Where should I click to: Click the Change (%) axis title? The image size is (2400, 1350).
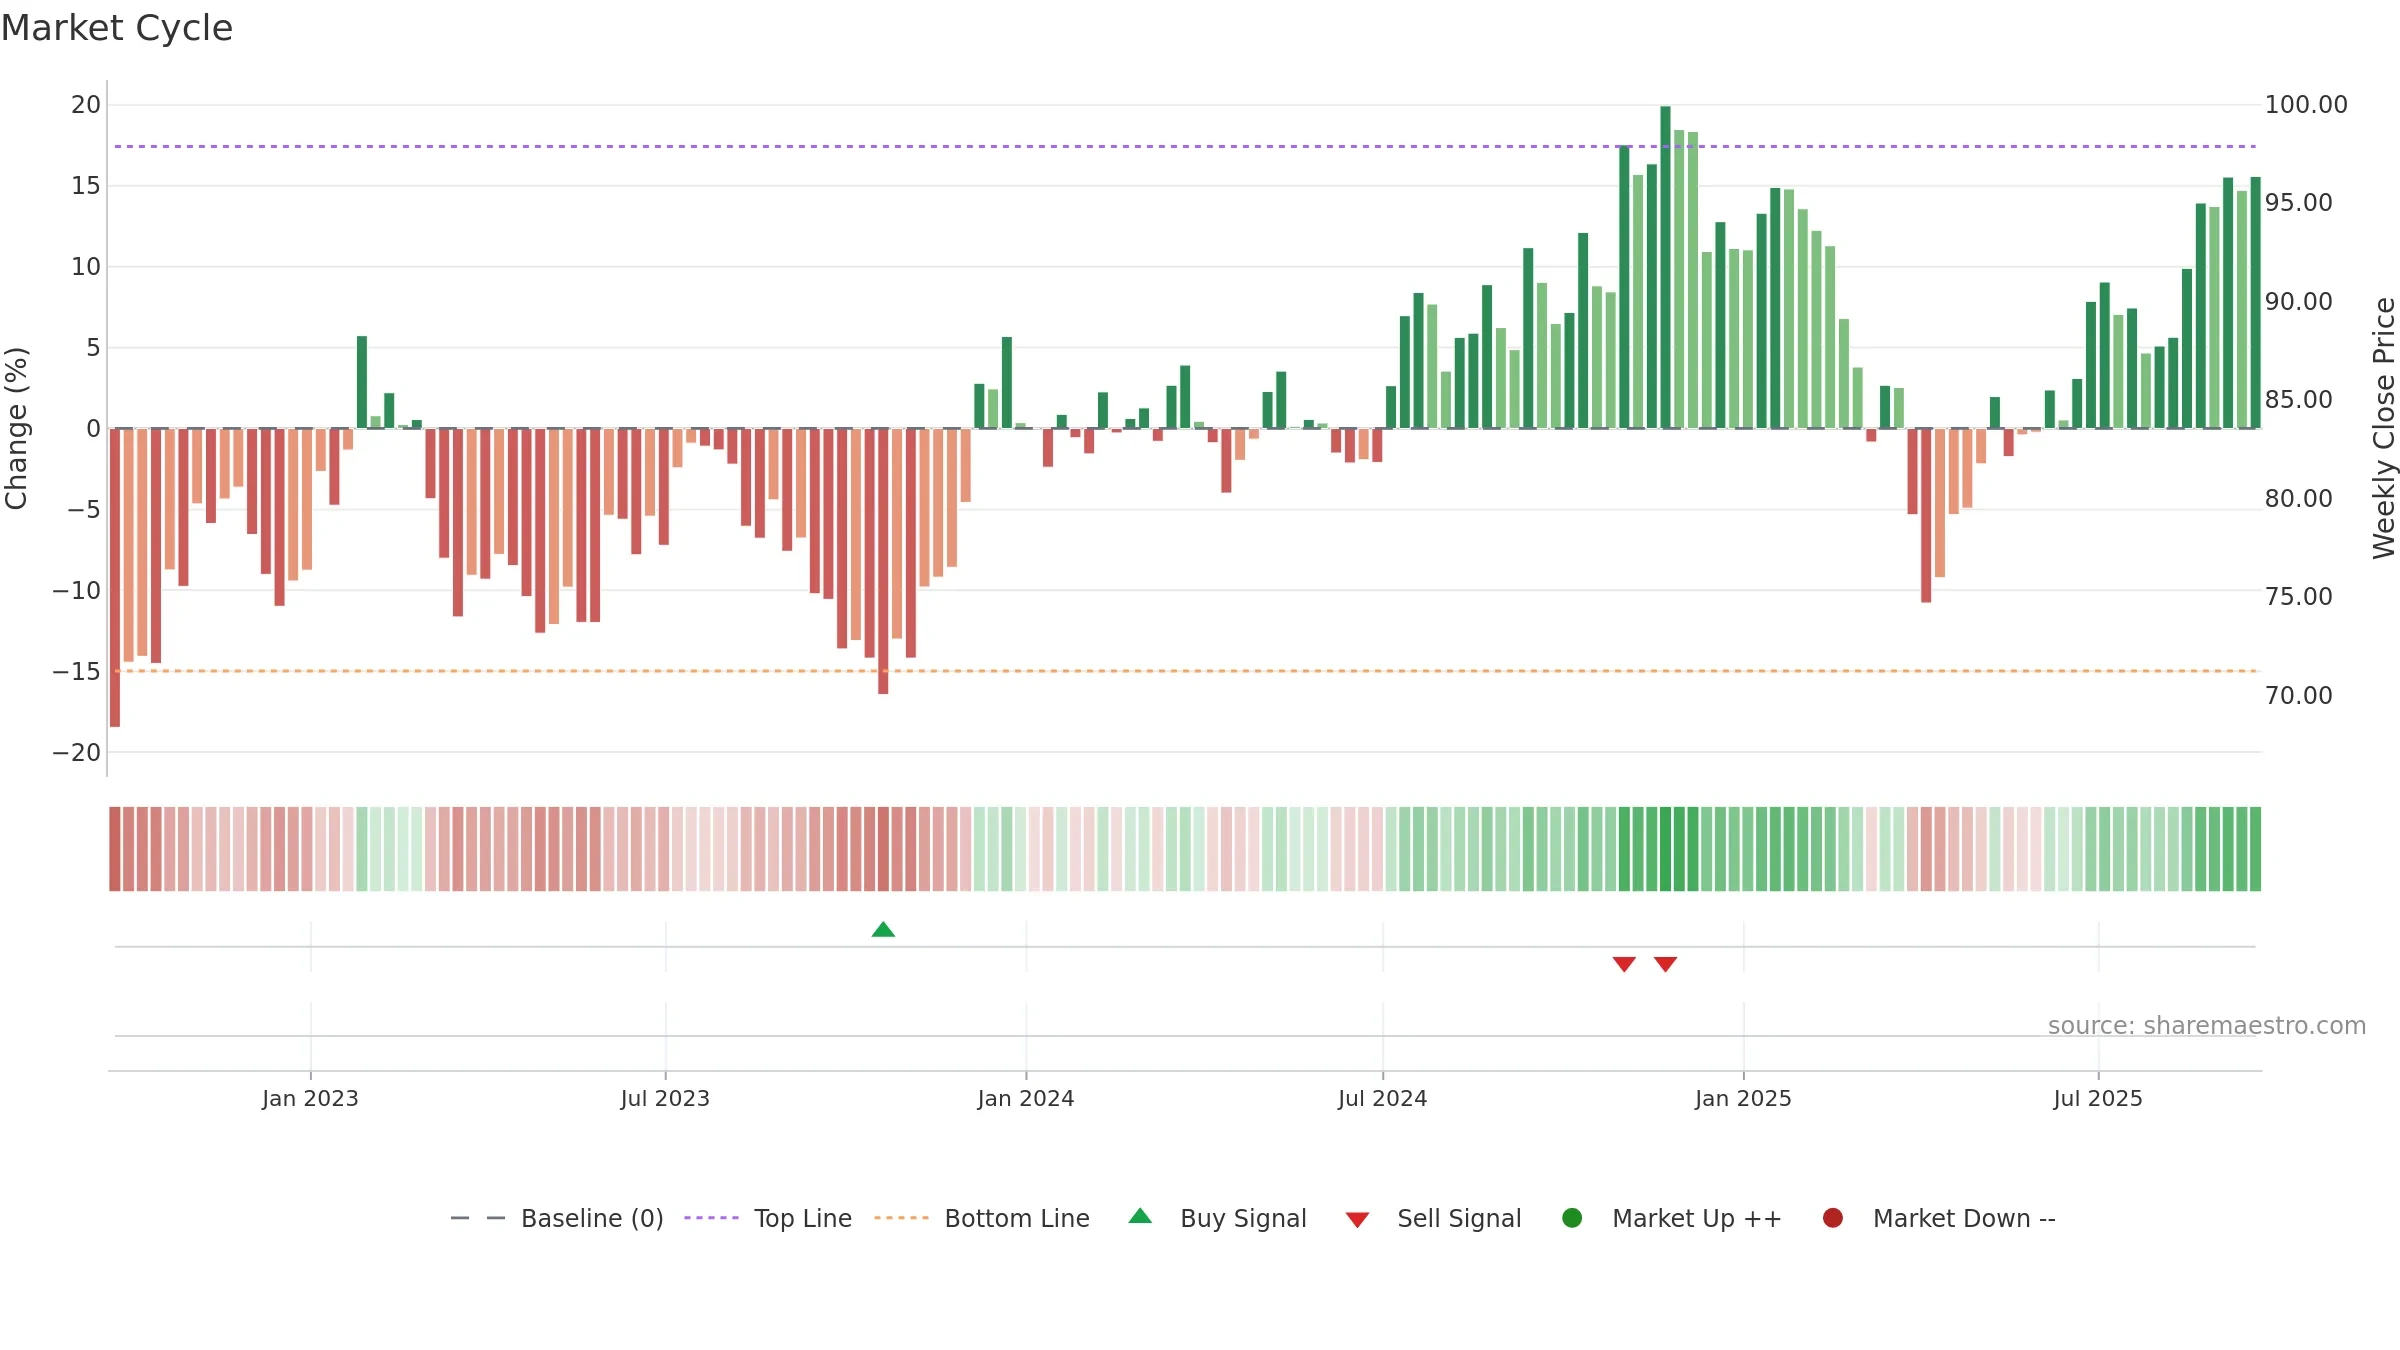click(x=16, y=428)
